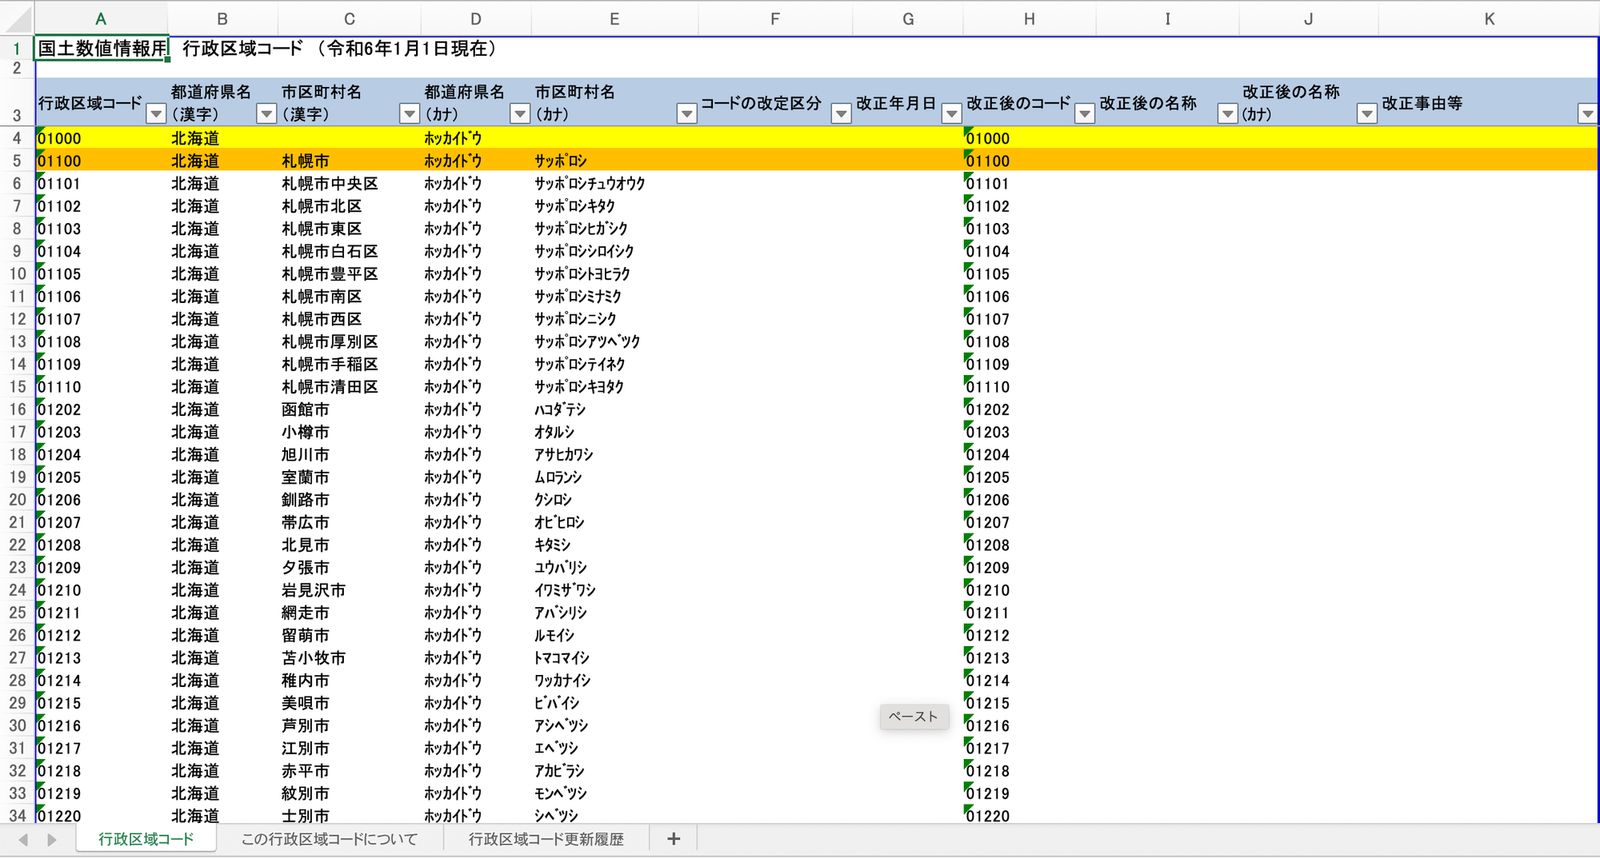
Task: Click the 札幌市 cell in row 5
Action: coord(349,161)
